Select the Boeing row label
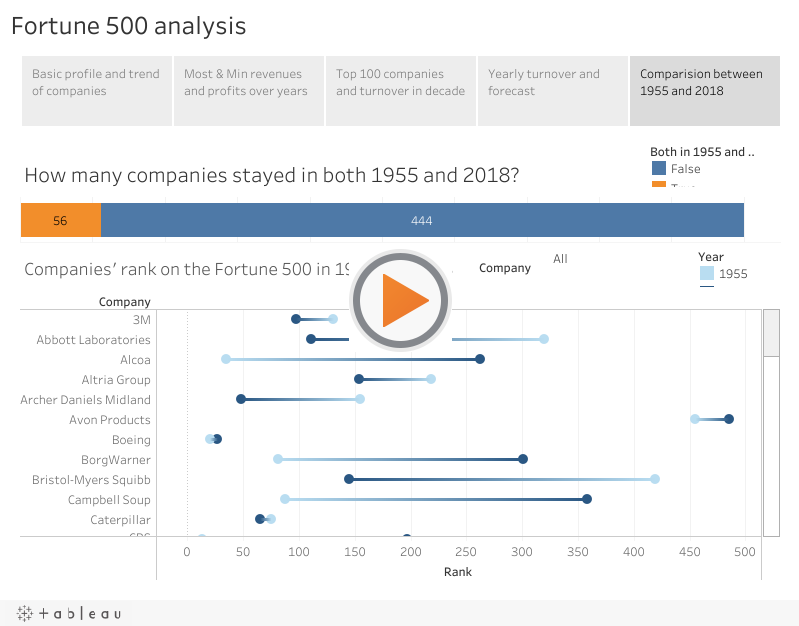799x626 pixels. click(131, 439)
